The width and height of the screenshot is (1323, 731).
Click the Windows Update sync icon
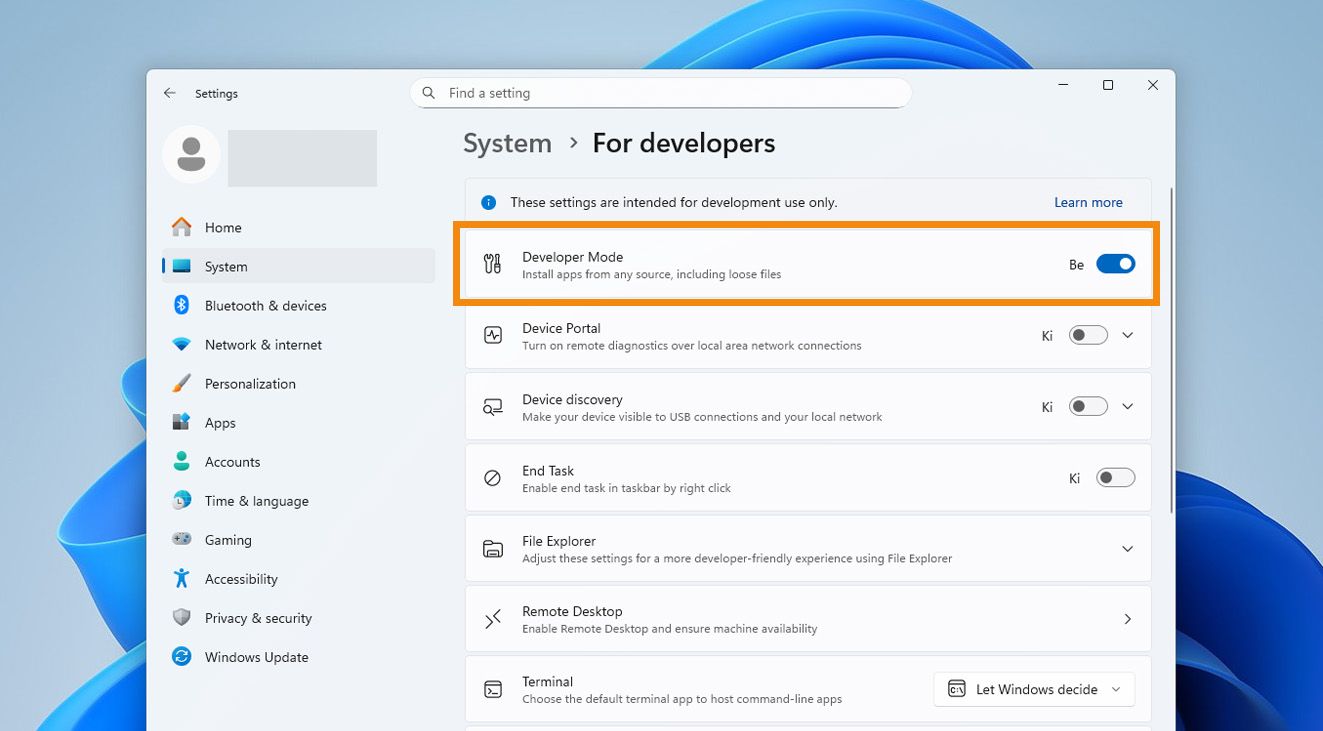(x=181, y=657)
